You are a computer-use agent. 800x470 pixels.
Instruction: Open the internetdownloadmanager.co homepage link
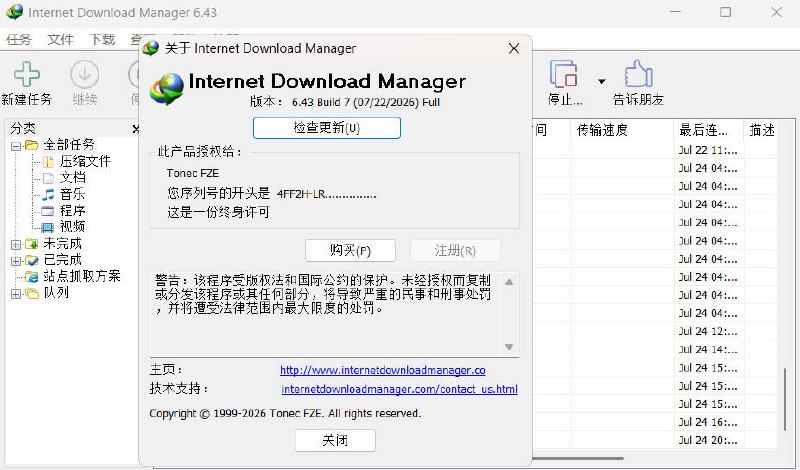(383, 370)
